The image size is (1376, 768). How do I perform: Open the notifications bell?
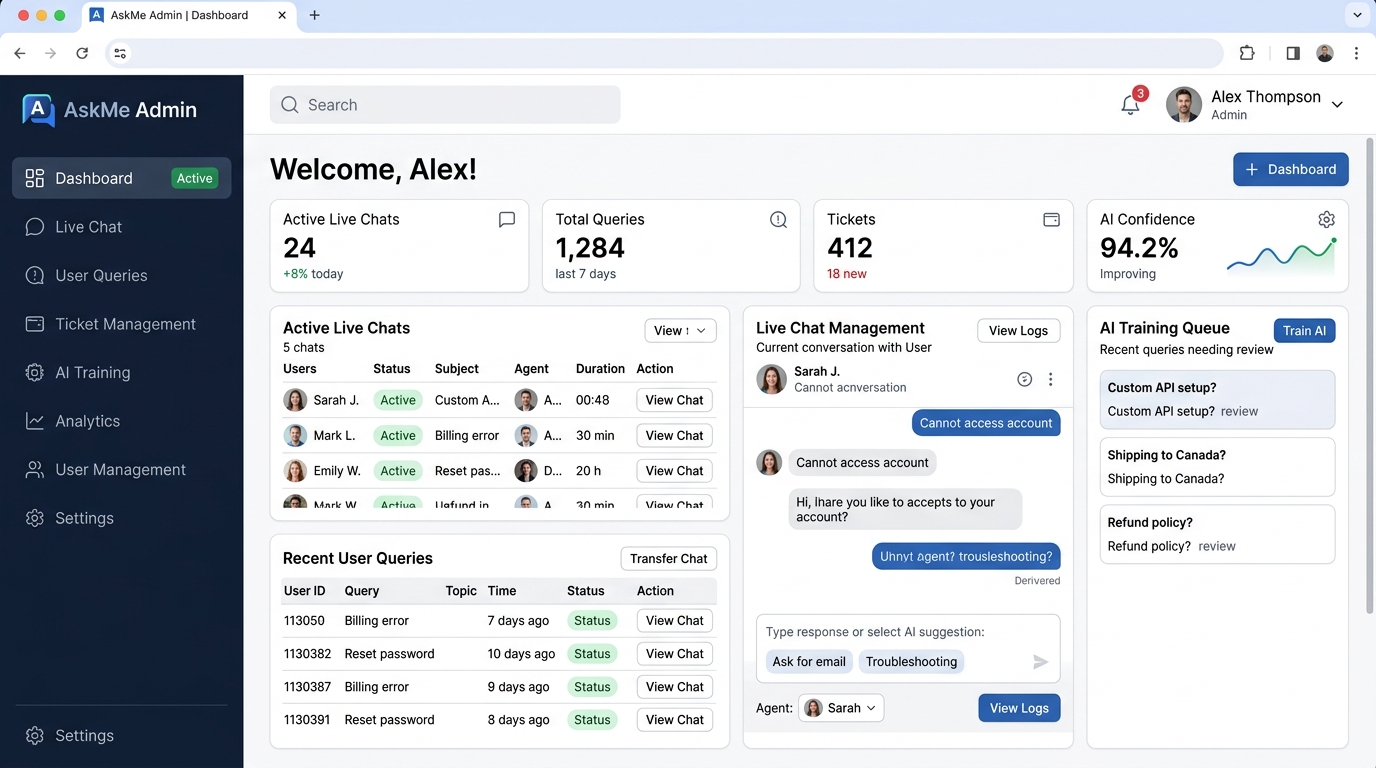[x=1130, y=104]
